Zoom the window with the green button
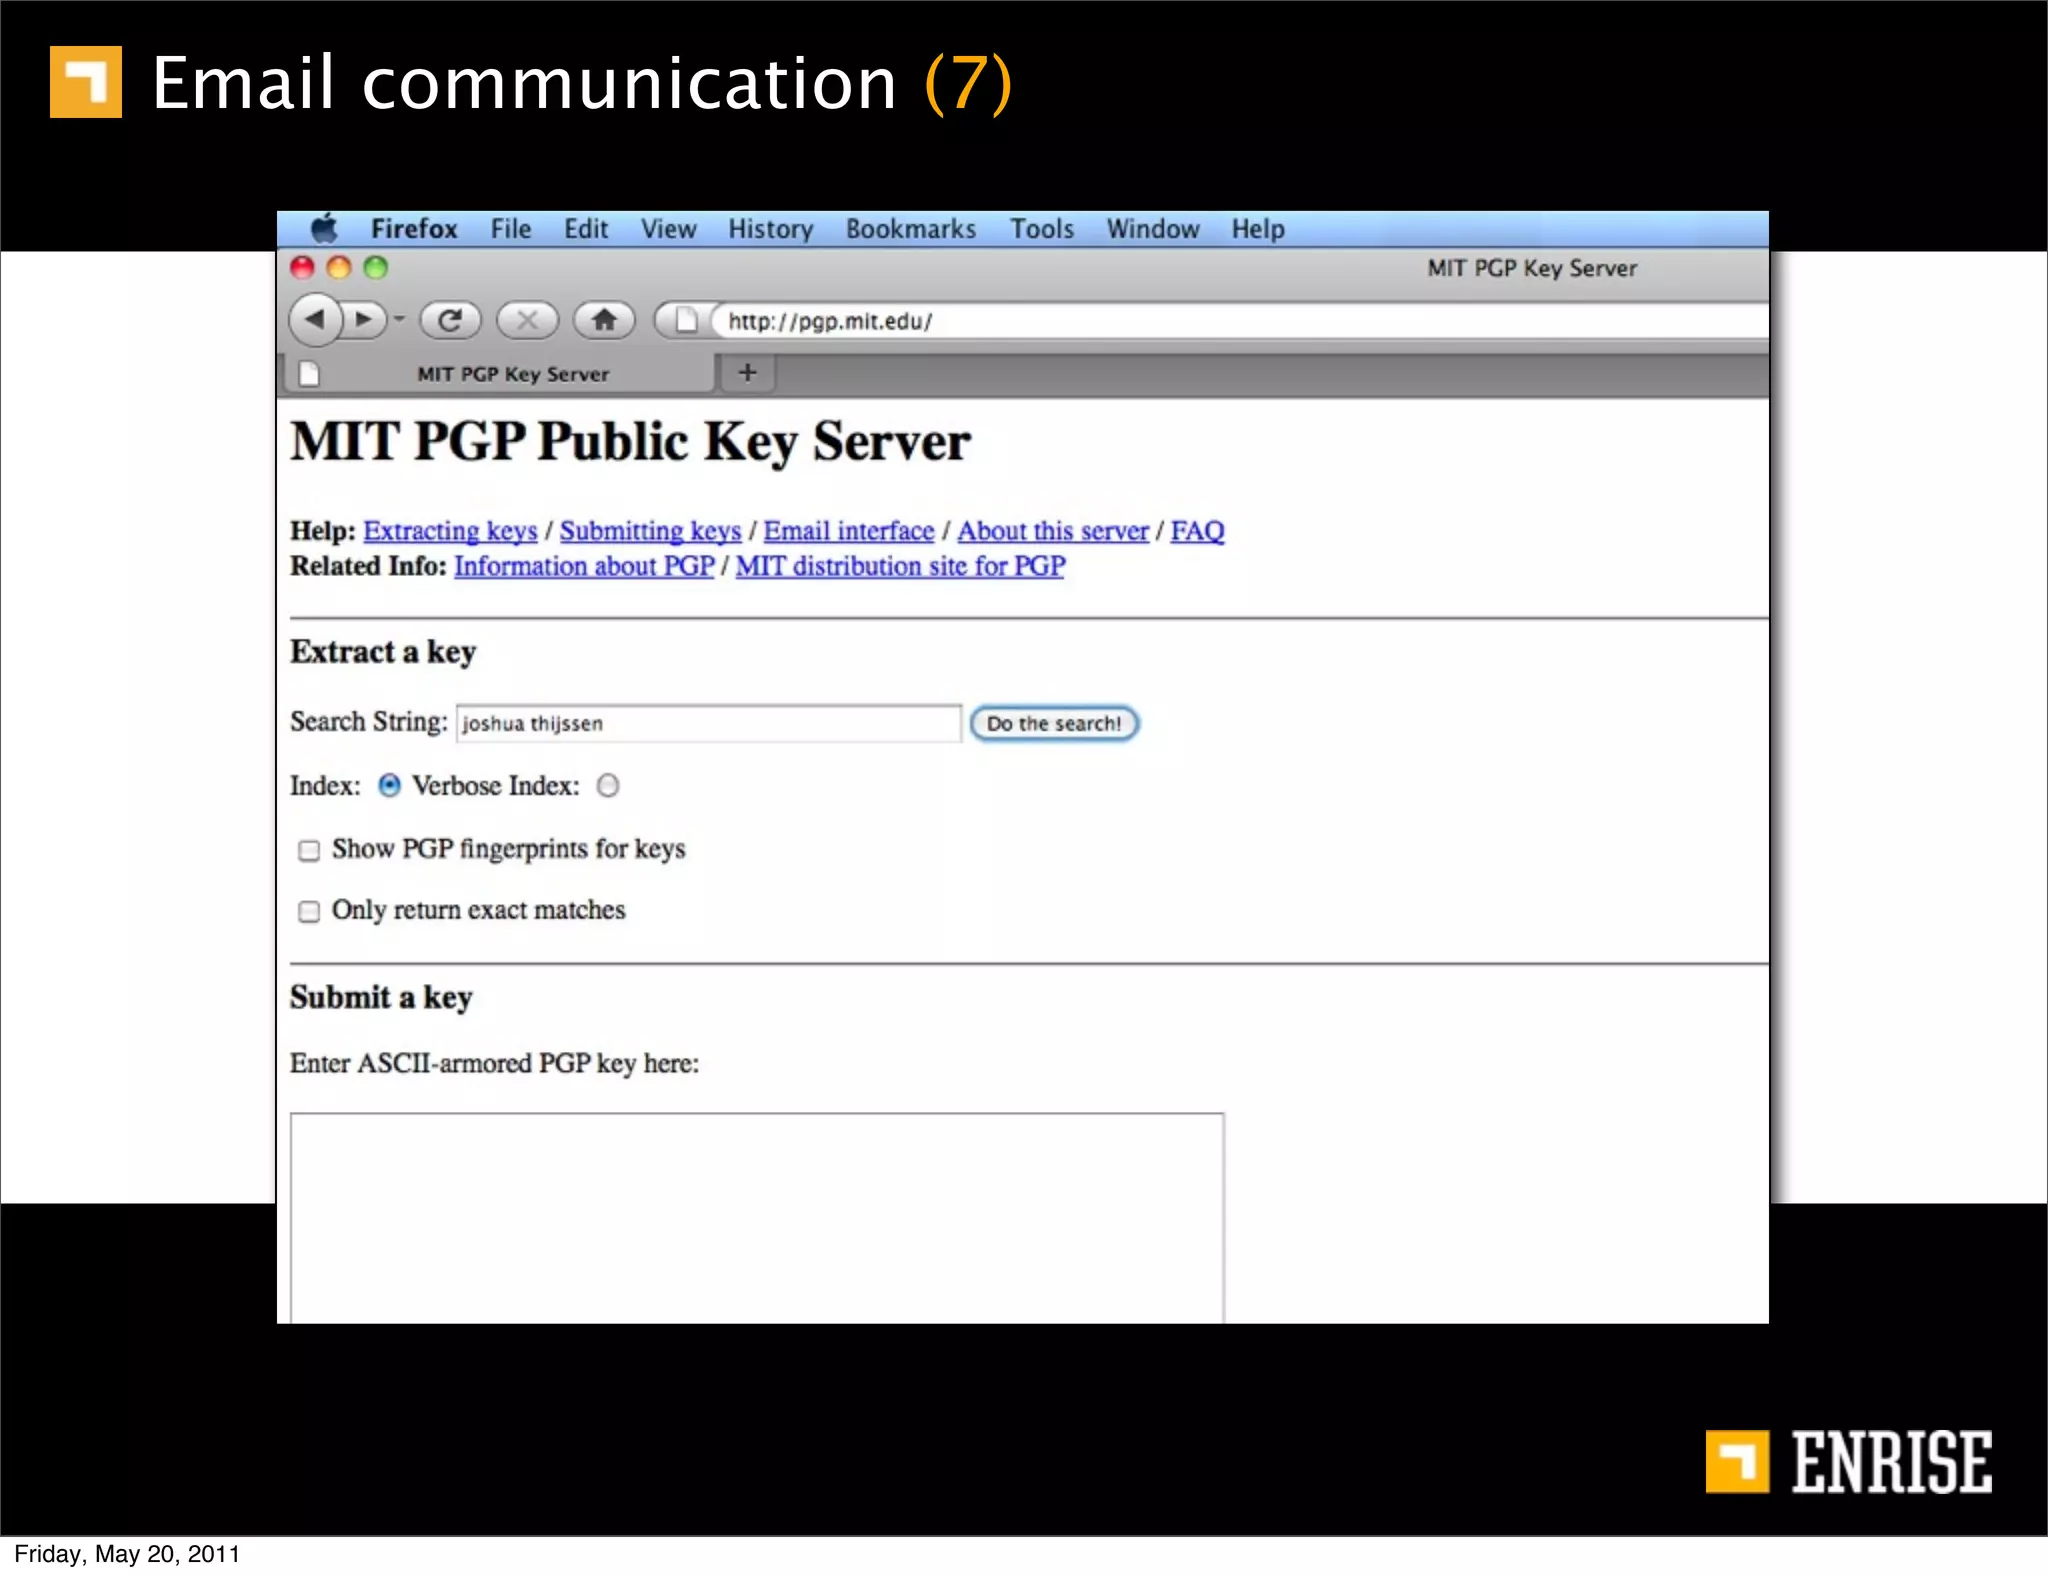Viewport: 2048px width, 1576px height. click(x=375, y=267)
